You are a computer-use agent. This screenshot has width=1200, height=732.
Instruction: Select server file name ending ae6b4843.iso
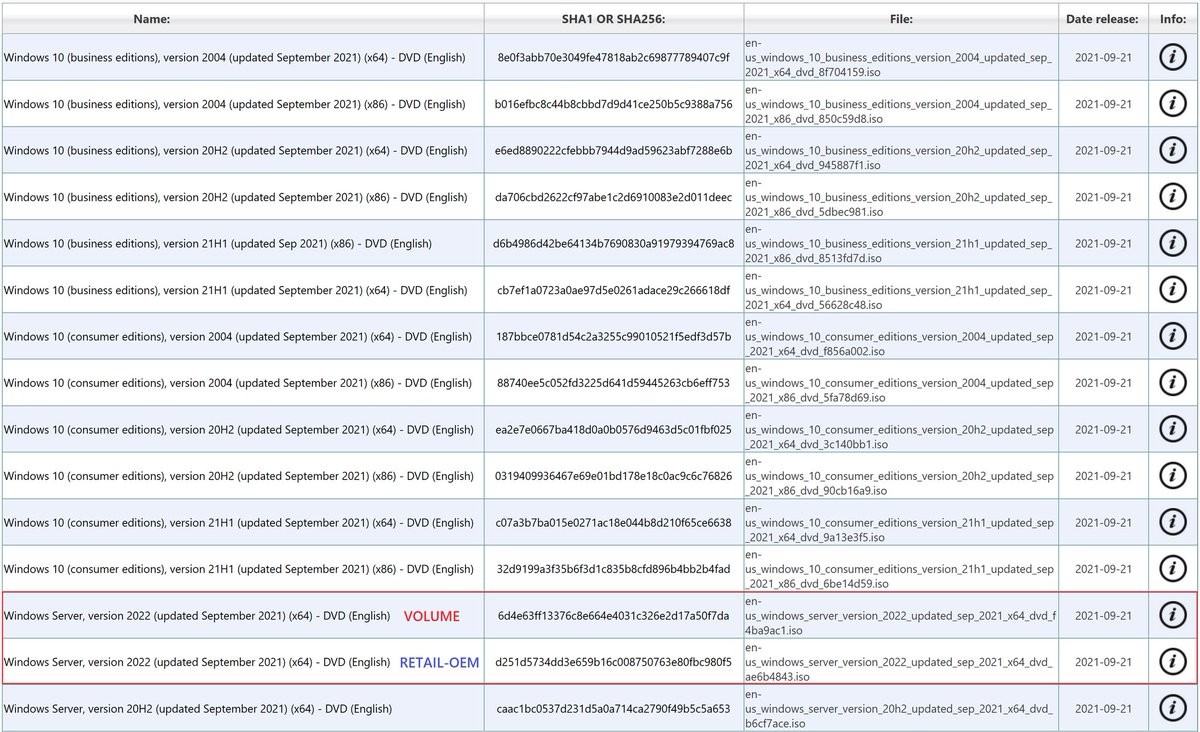coord(900,662)
